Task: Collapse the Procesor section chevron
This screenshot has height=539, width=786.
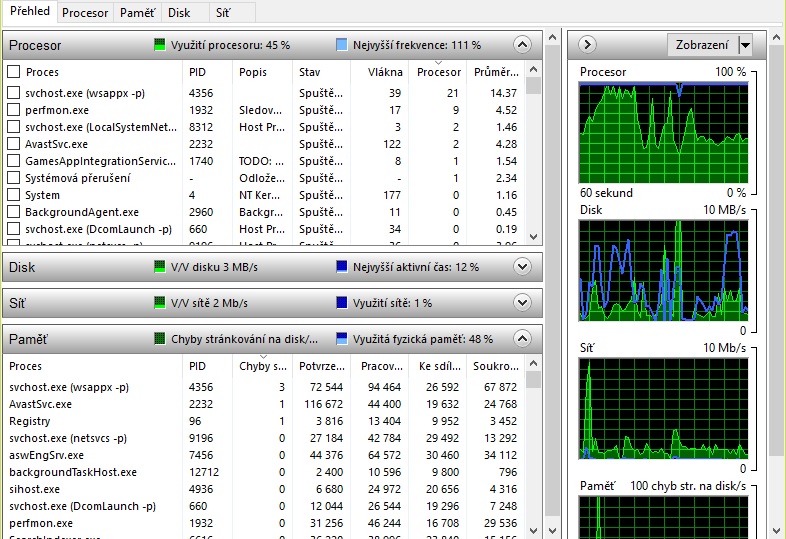Action: [x=521, y=45]
